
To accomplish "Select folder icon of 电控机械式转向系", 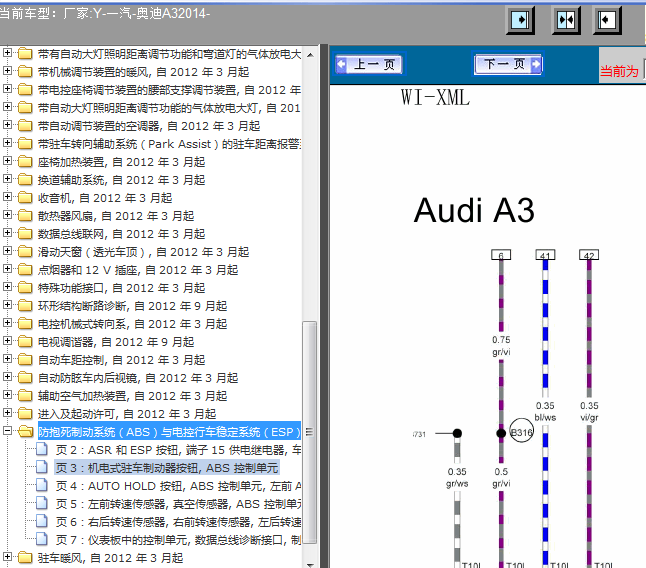I will (25, 324).
